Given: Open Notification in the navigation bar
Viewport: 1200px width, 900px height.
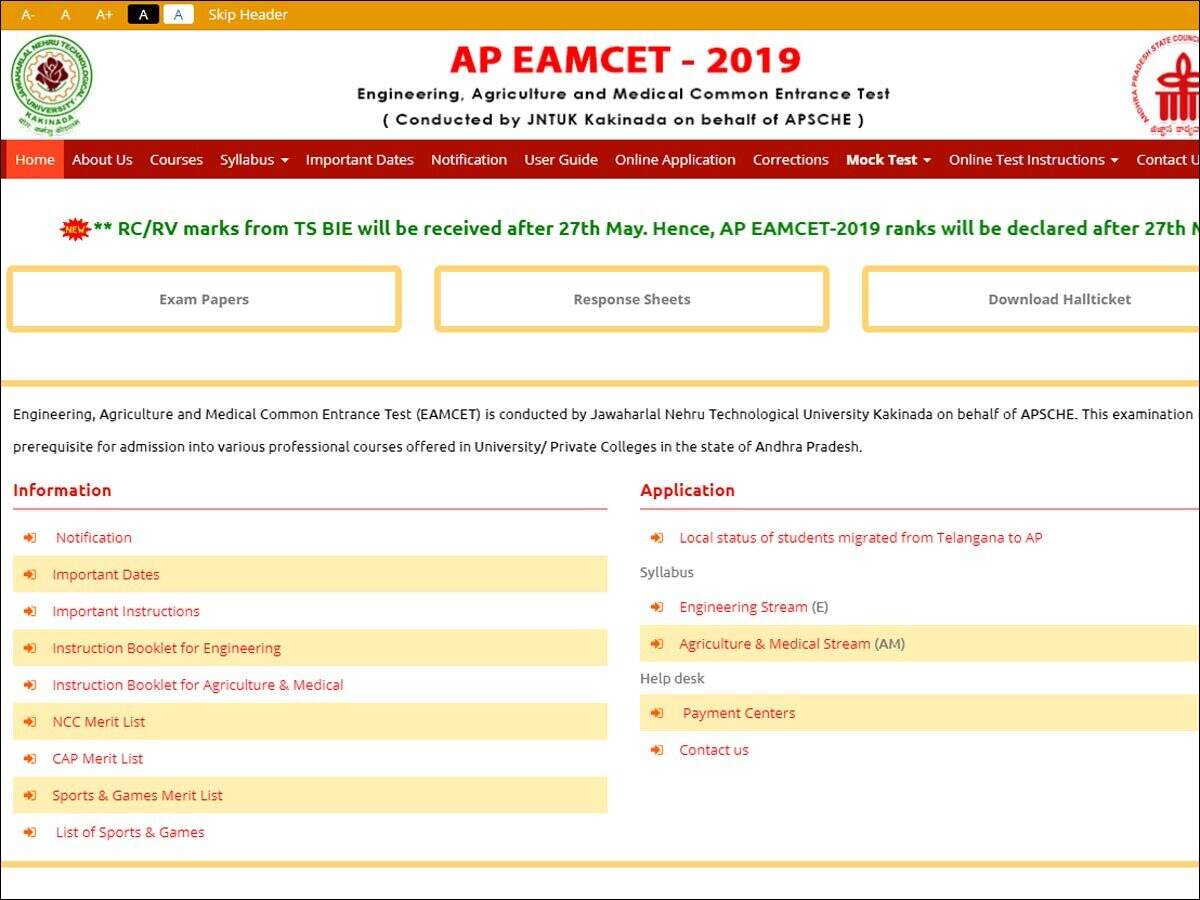Looking at the screenshot, I should point(469,160).
